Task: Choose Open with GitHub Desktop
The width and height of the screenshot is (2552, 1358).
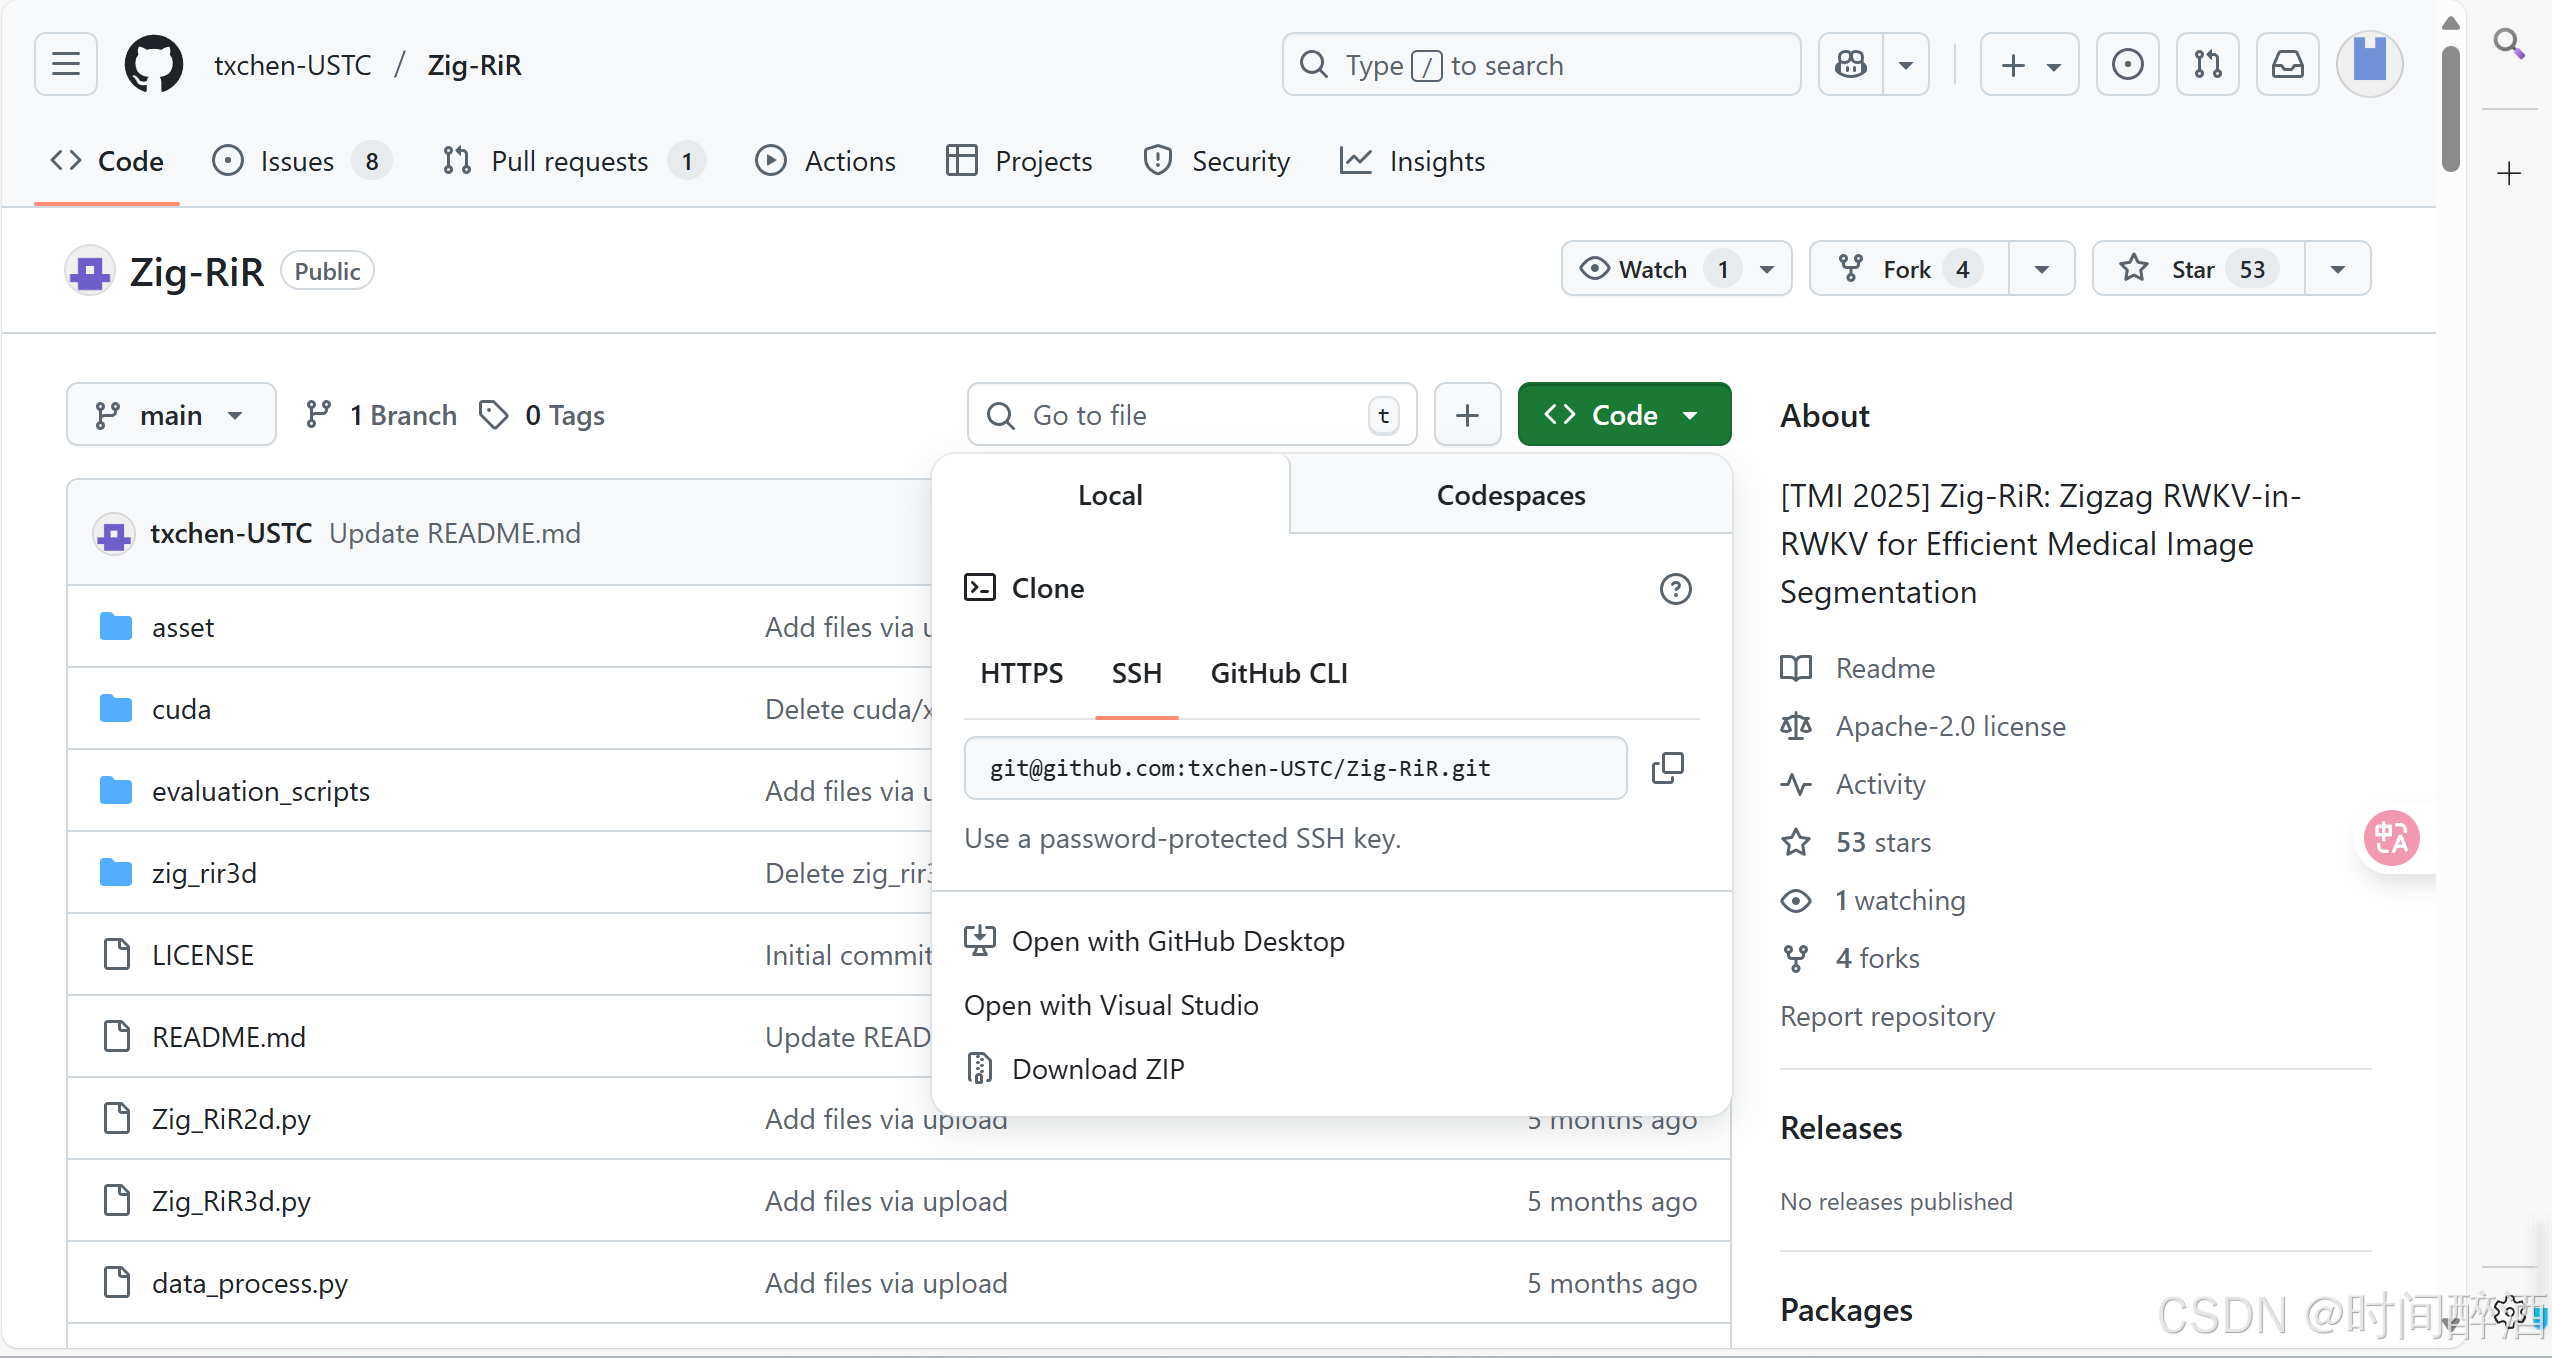Action: point(1155,941)
